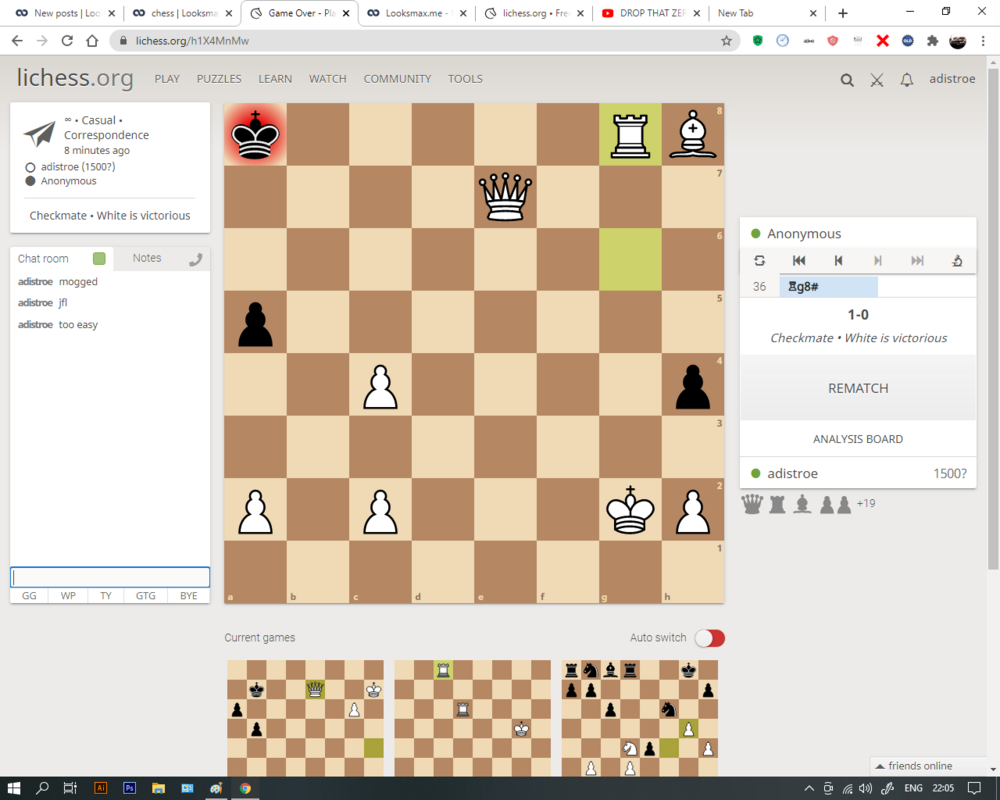Flip the board orientation icon
The width and height of the screenshot is (1000, 800).
click(x=759, y=260)
